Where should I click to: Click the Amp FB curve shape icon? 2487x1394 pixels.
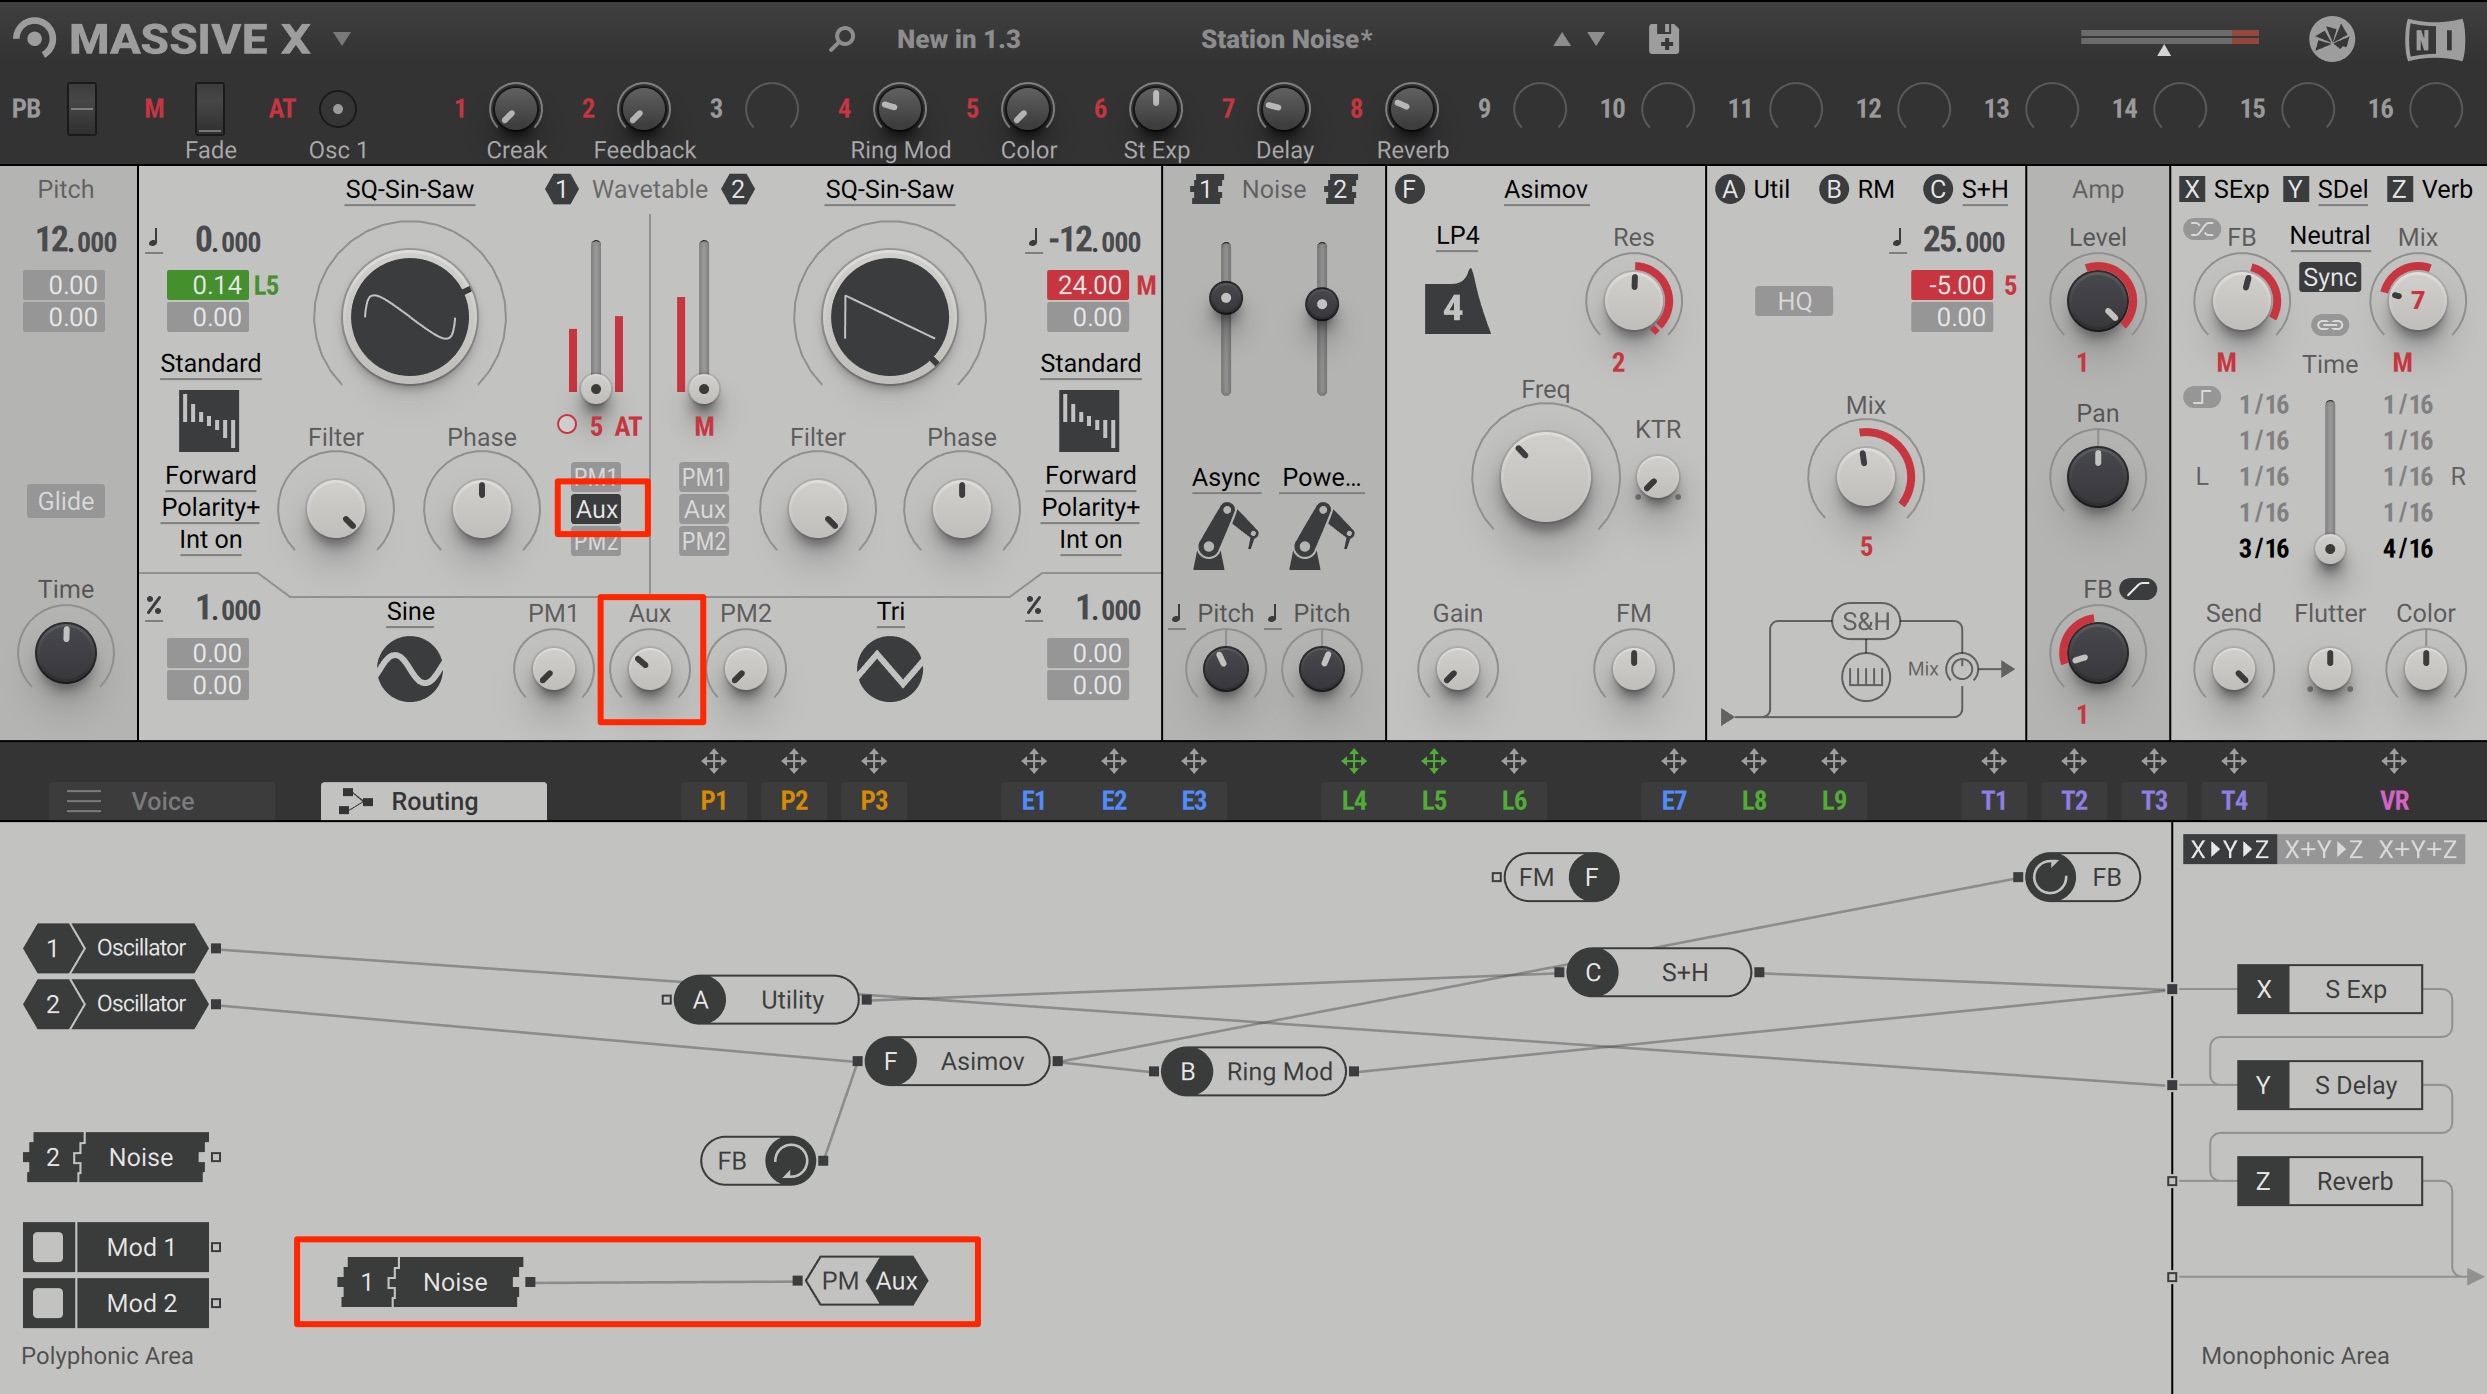pyautogui.click(x=2138, y=589)
